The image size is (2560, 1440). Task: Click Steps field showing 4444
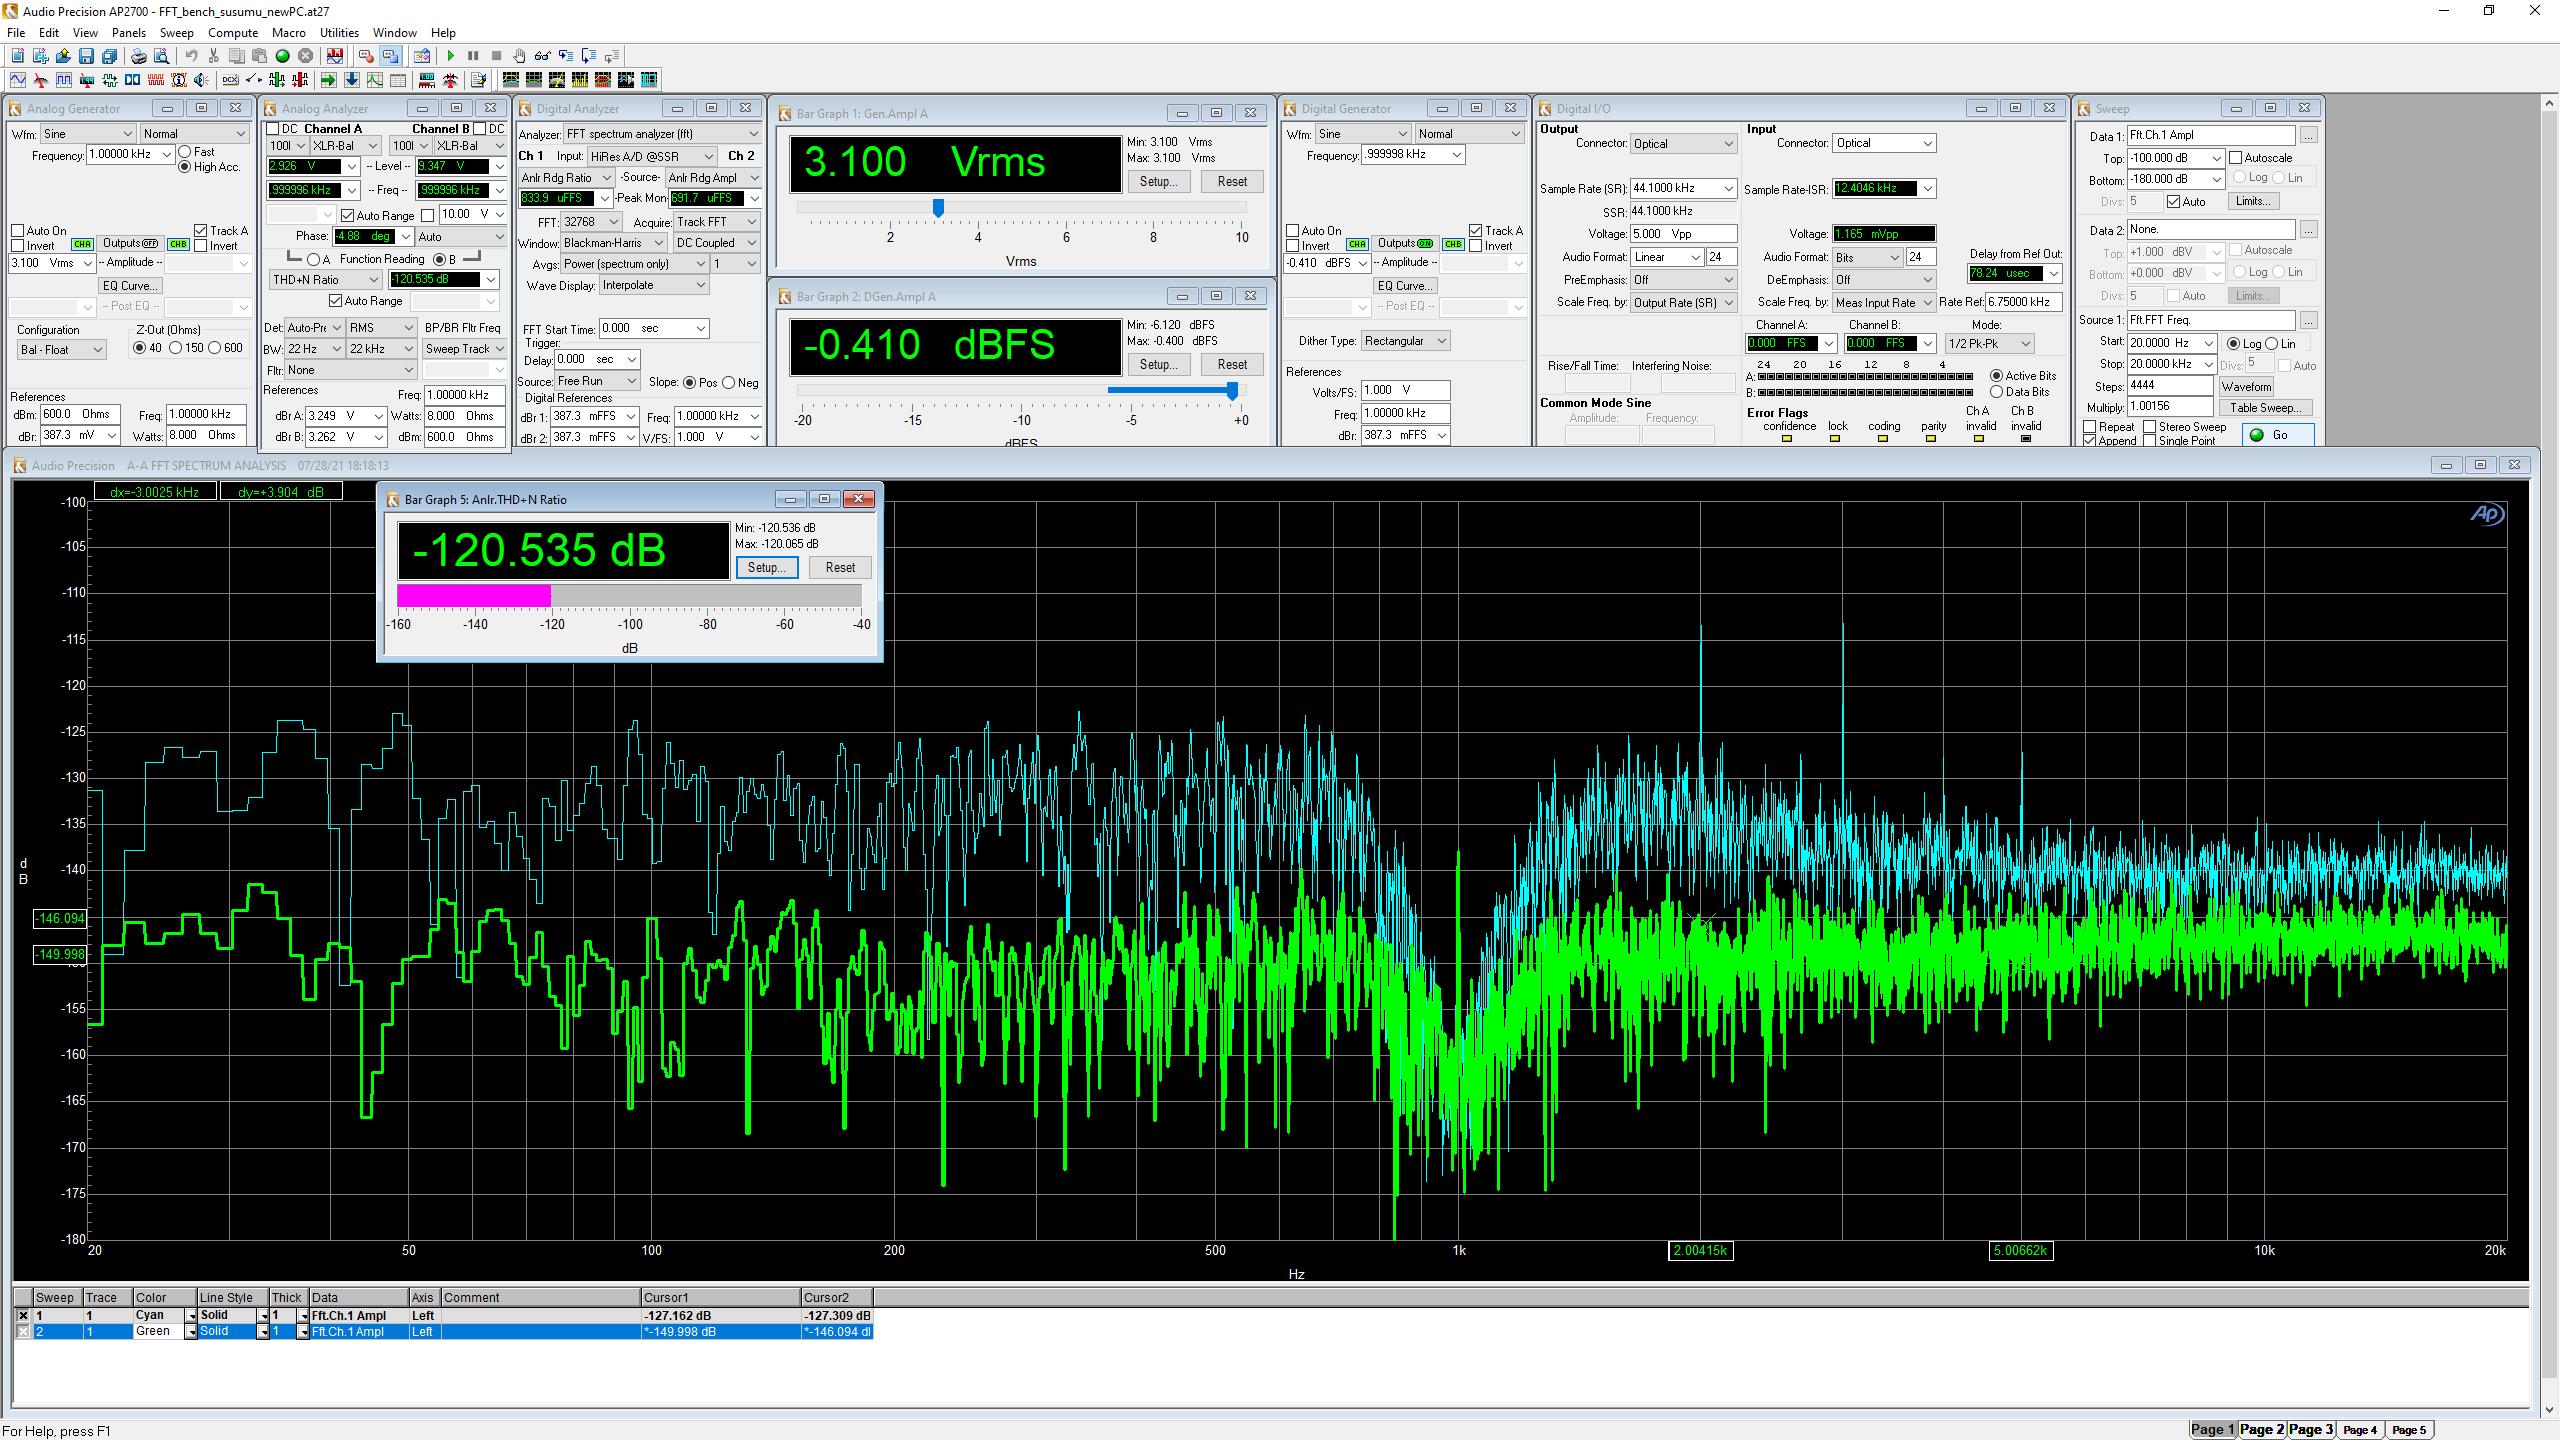[x=2170, y=386]
